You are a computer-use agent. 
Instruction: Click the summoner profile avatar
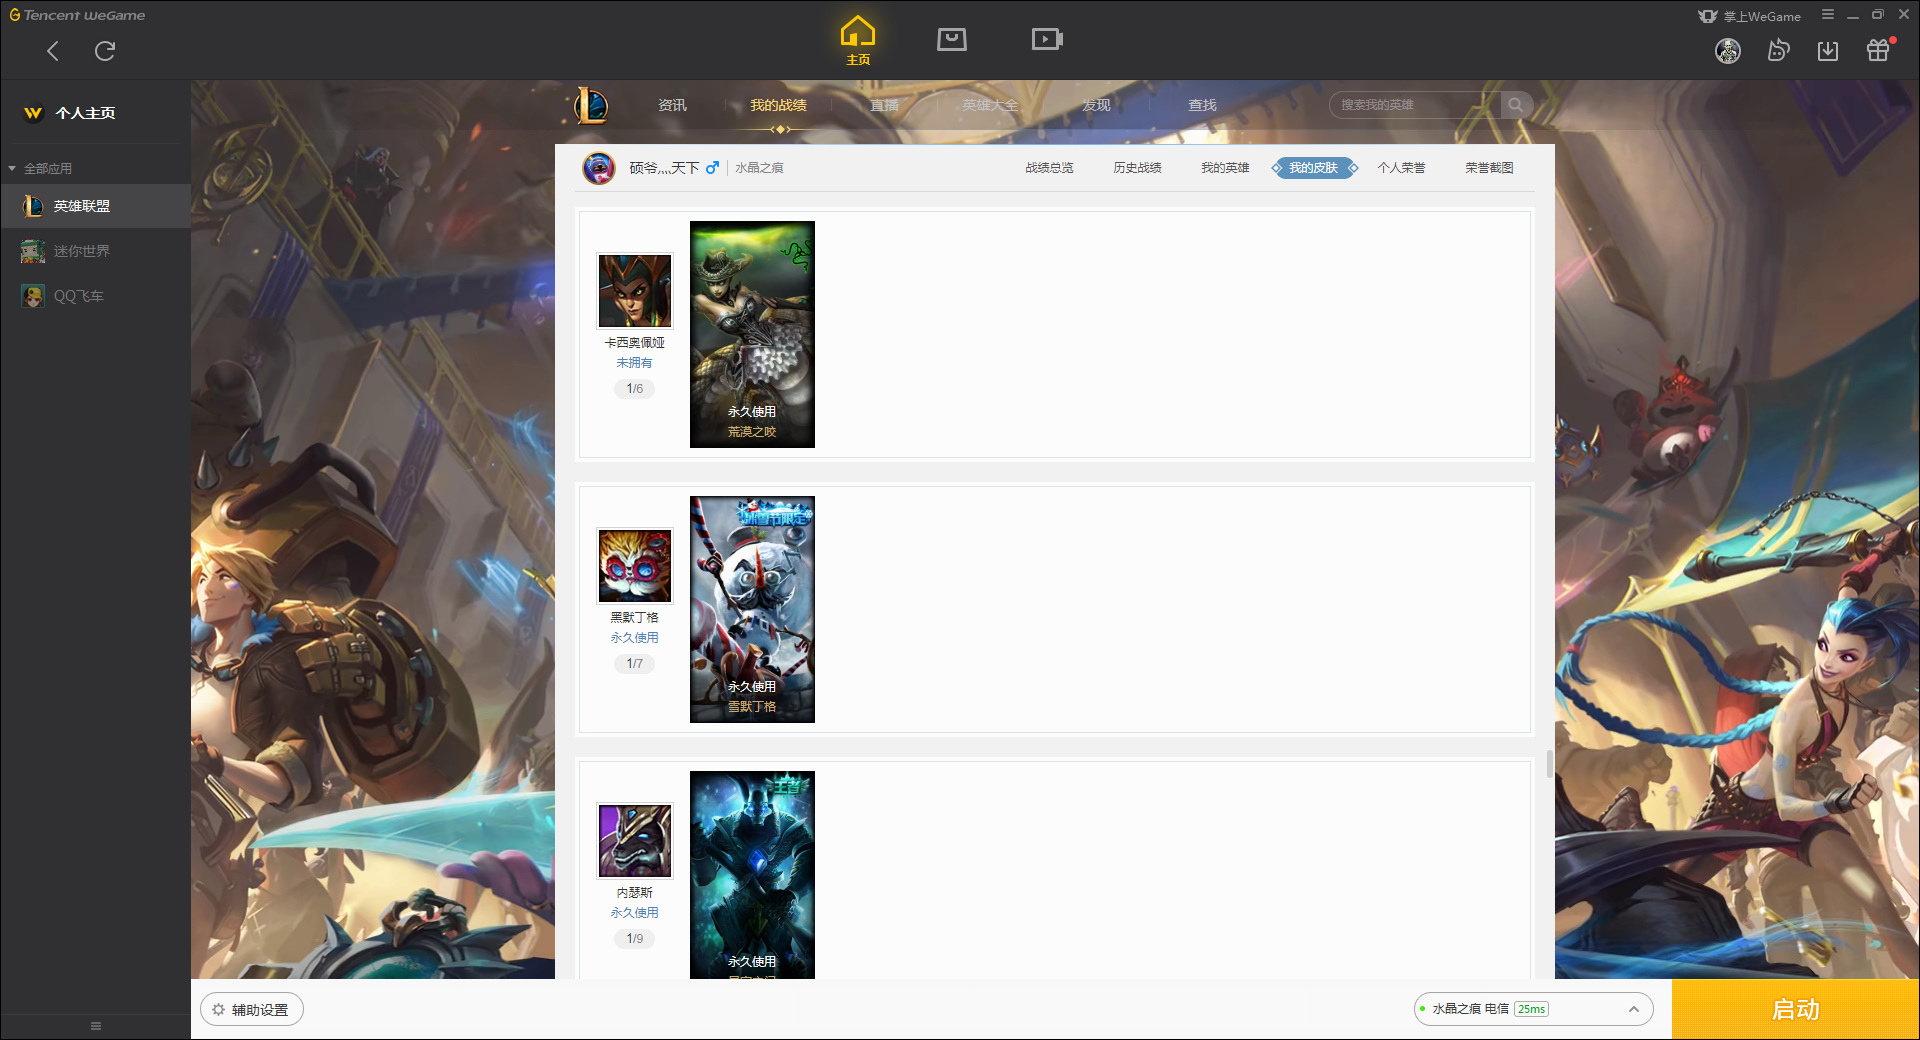pyautogui.click(x=599, y=168)
